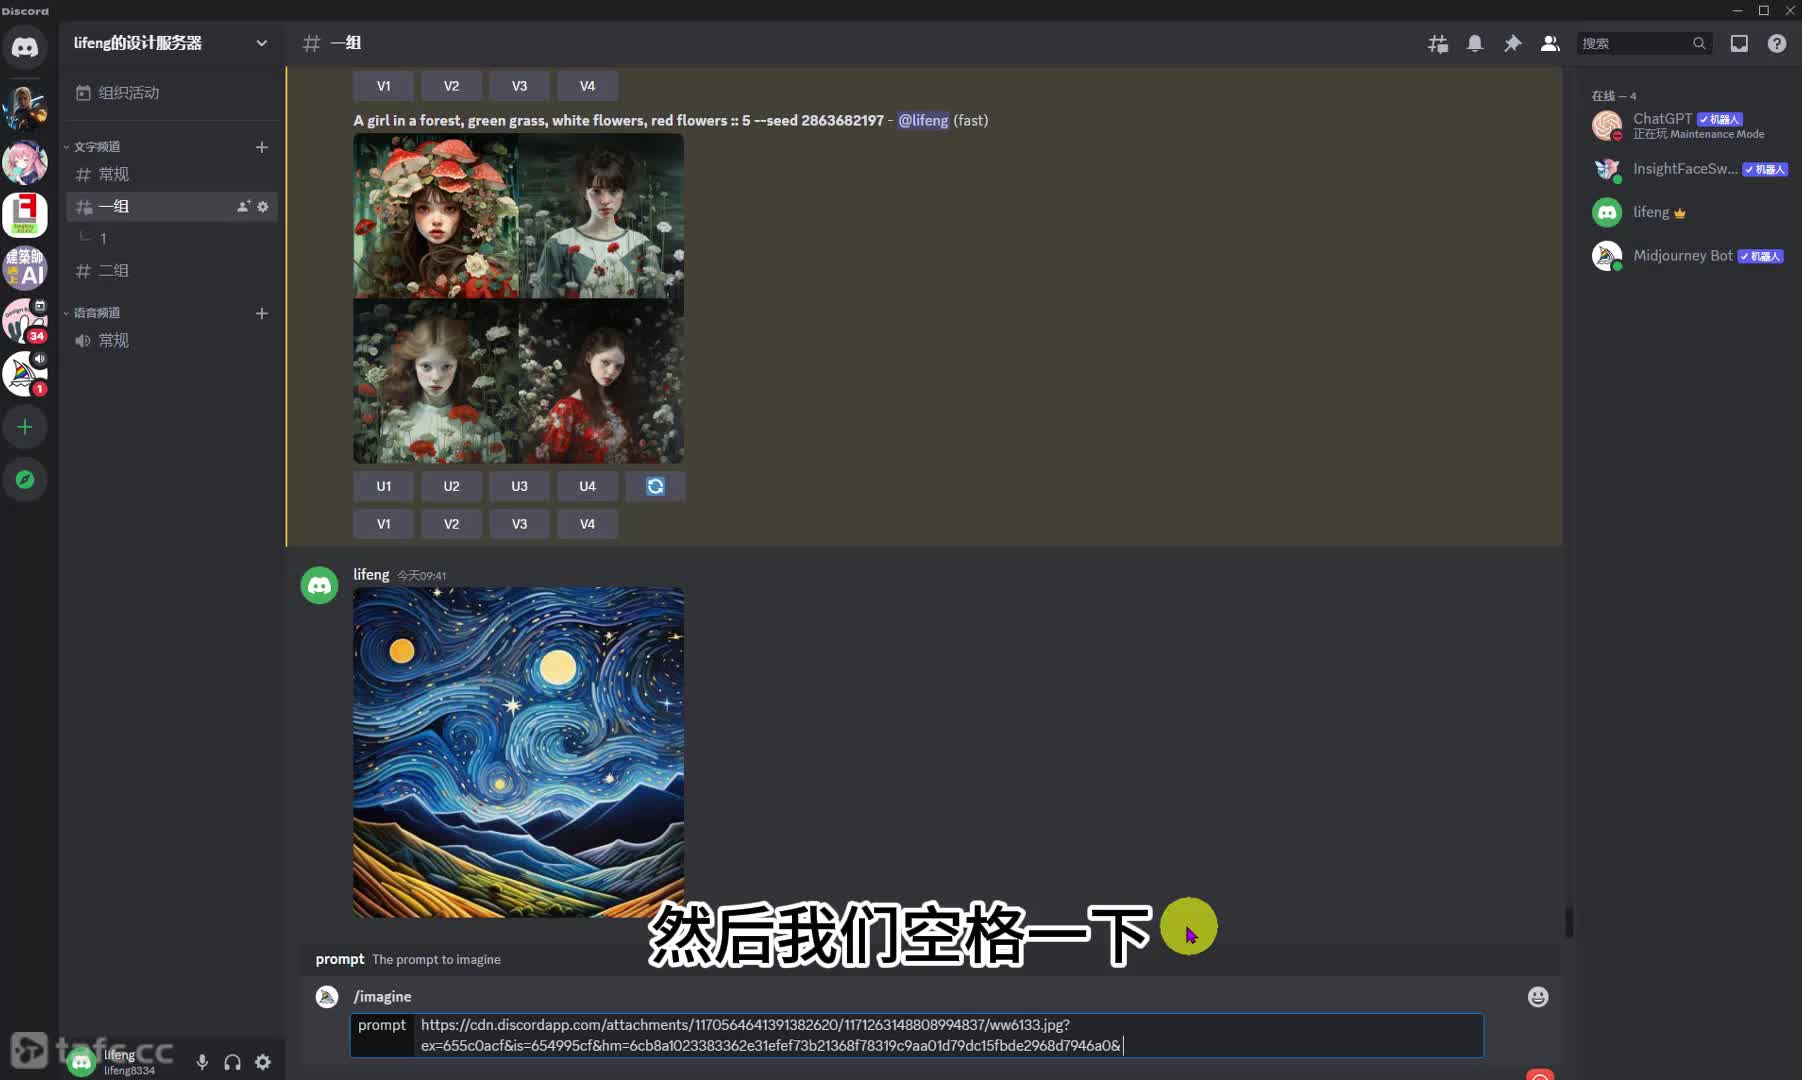Screen dimensions: 1802x1080
Task: Select InsightFaceSwap bot member
Action: point(1690,169)
